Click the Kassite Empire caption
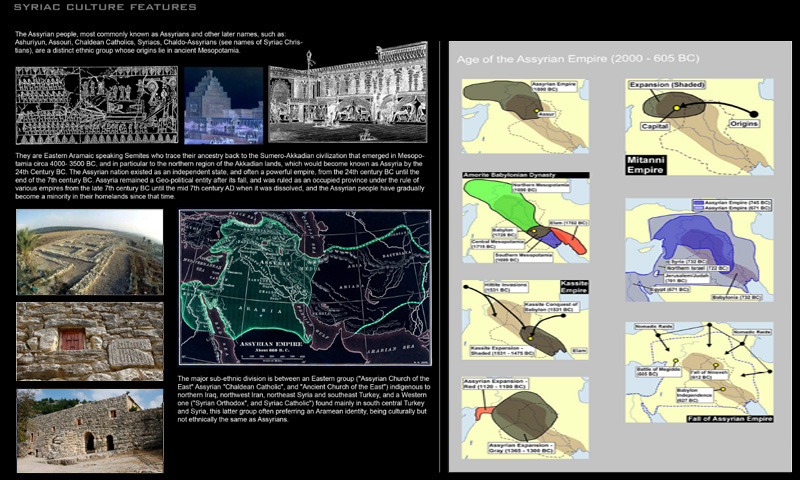Screen dimensions: 800x480 (x=574, y=287)
